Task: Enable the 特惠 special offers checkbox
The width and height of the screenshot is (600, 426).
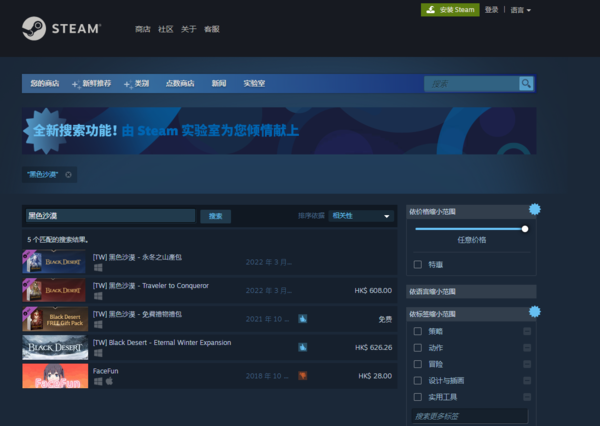Action: pos(418,264)
